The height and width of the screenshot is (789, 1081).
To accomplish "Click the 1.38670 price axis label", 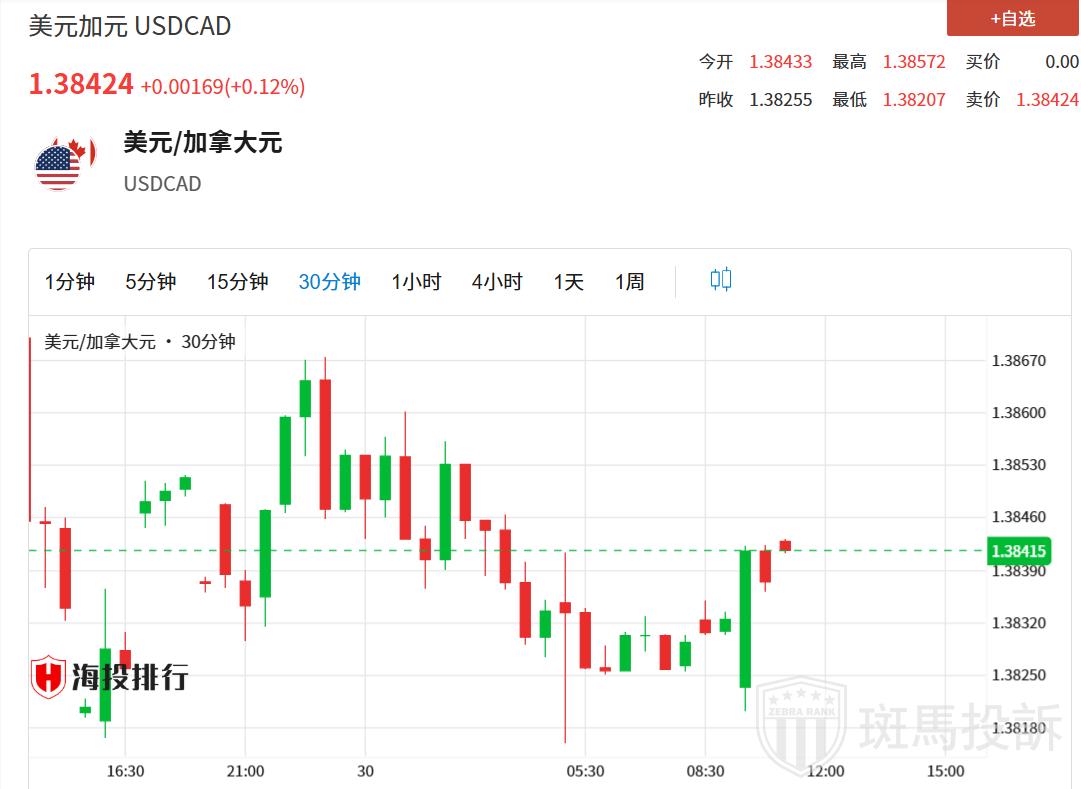I will [x=1018, y=360].
